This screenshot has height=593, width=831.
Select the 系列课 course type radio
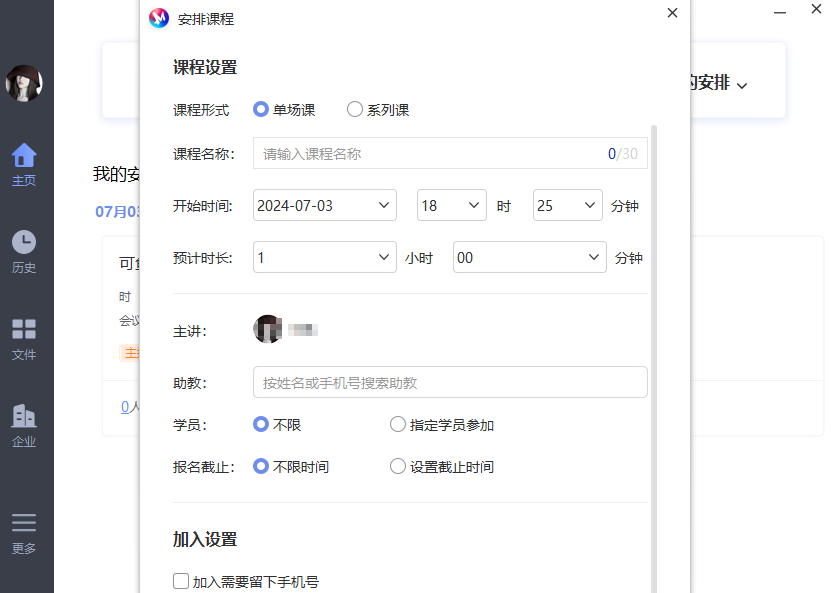[355, 110]
